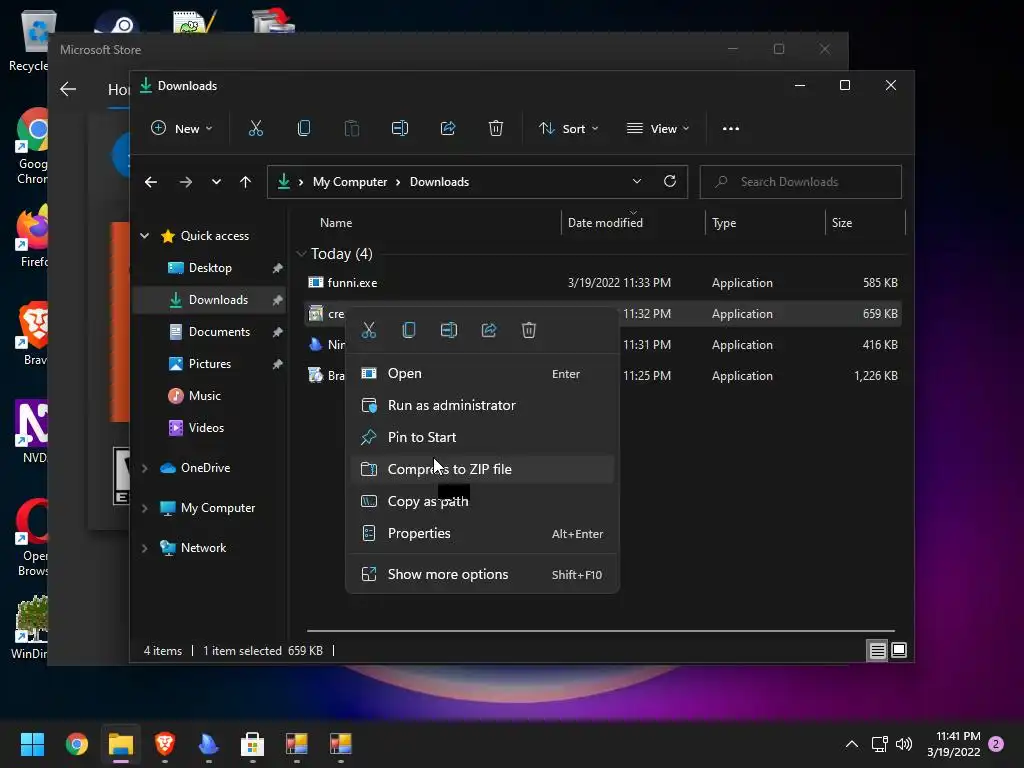This screenshot has width=1024, height=768.
Task: Select Run as administrator
Action: pyautogui.click(x=483, y=406)
